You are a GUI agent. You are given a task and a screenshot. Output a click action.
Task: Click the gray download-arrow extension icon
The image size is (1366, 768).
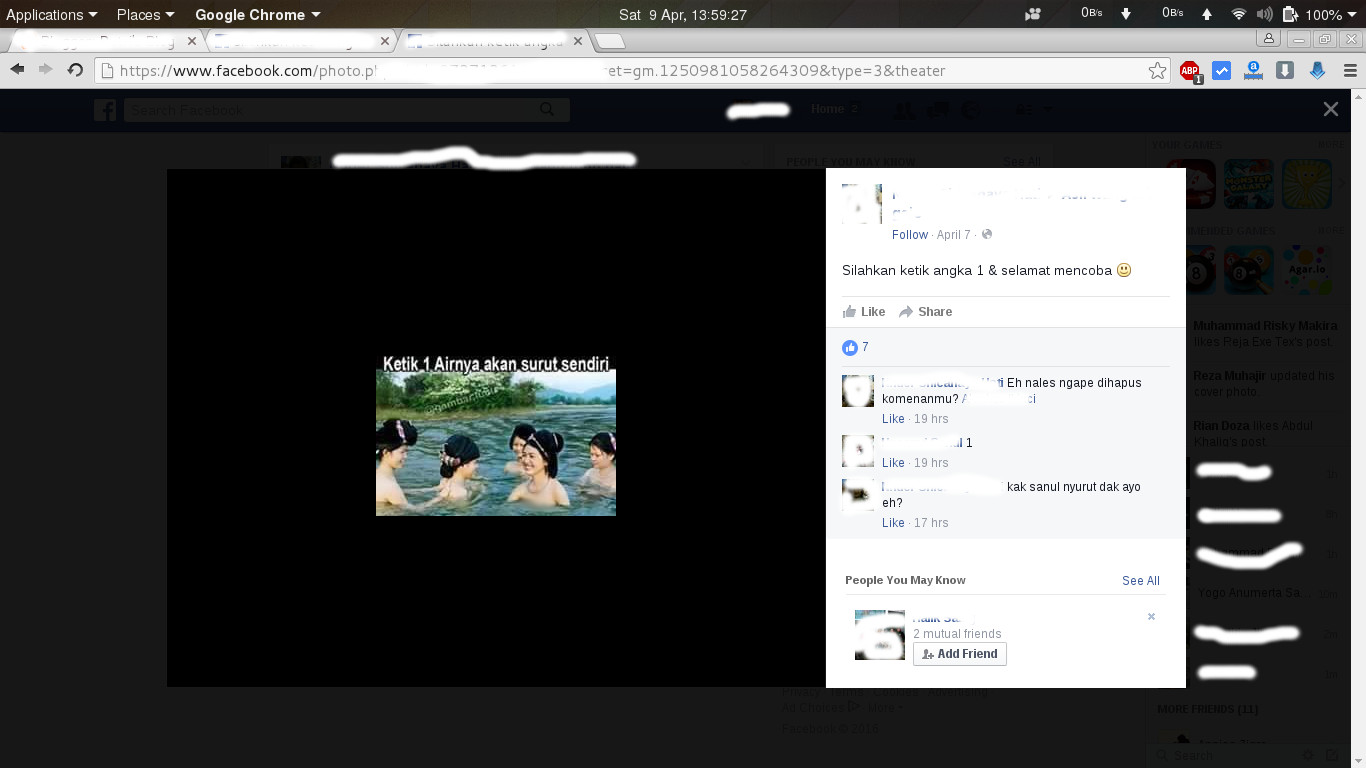pos(1286,70)
